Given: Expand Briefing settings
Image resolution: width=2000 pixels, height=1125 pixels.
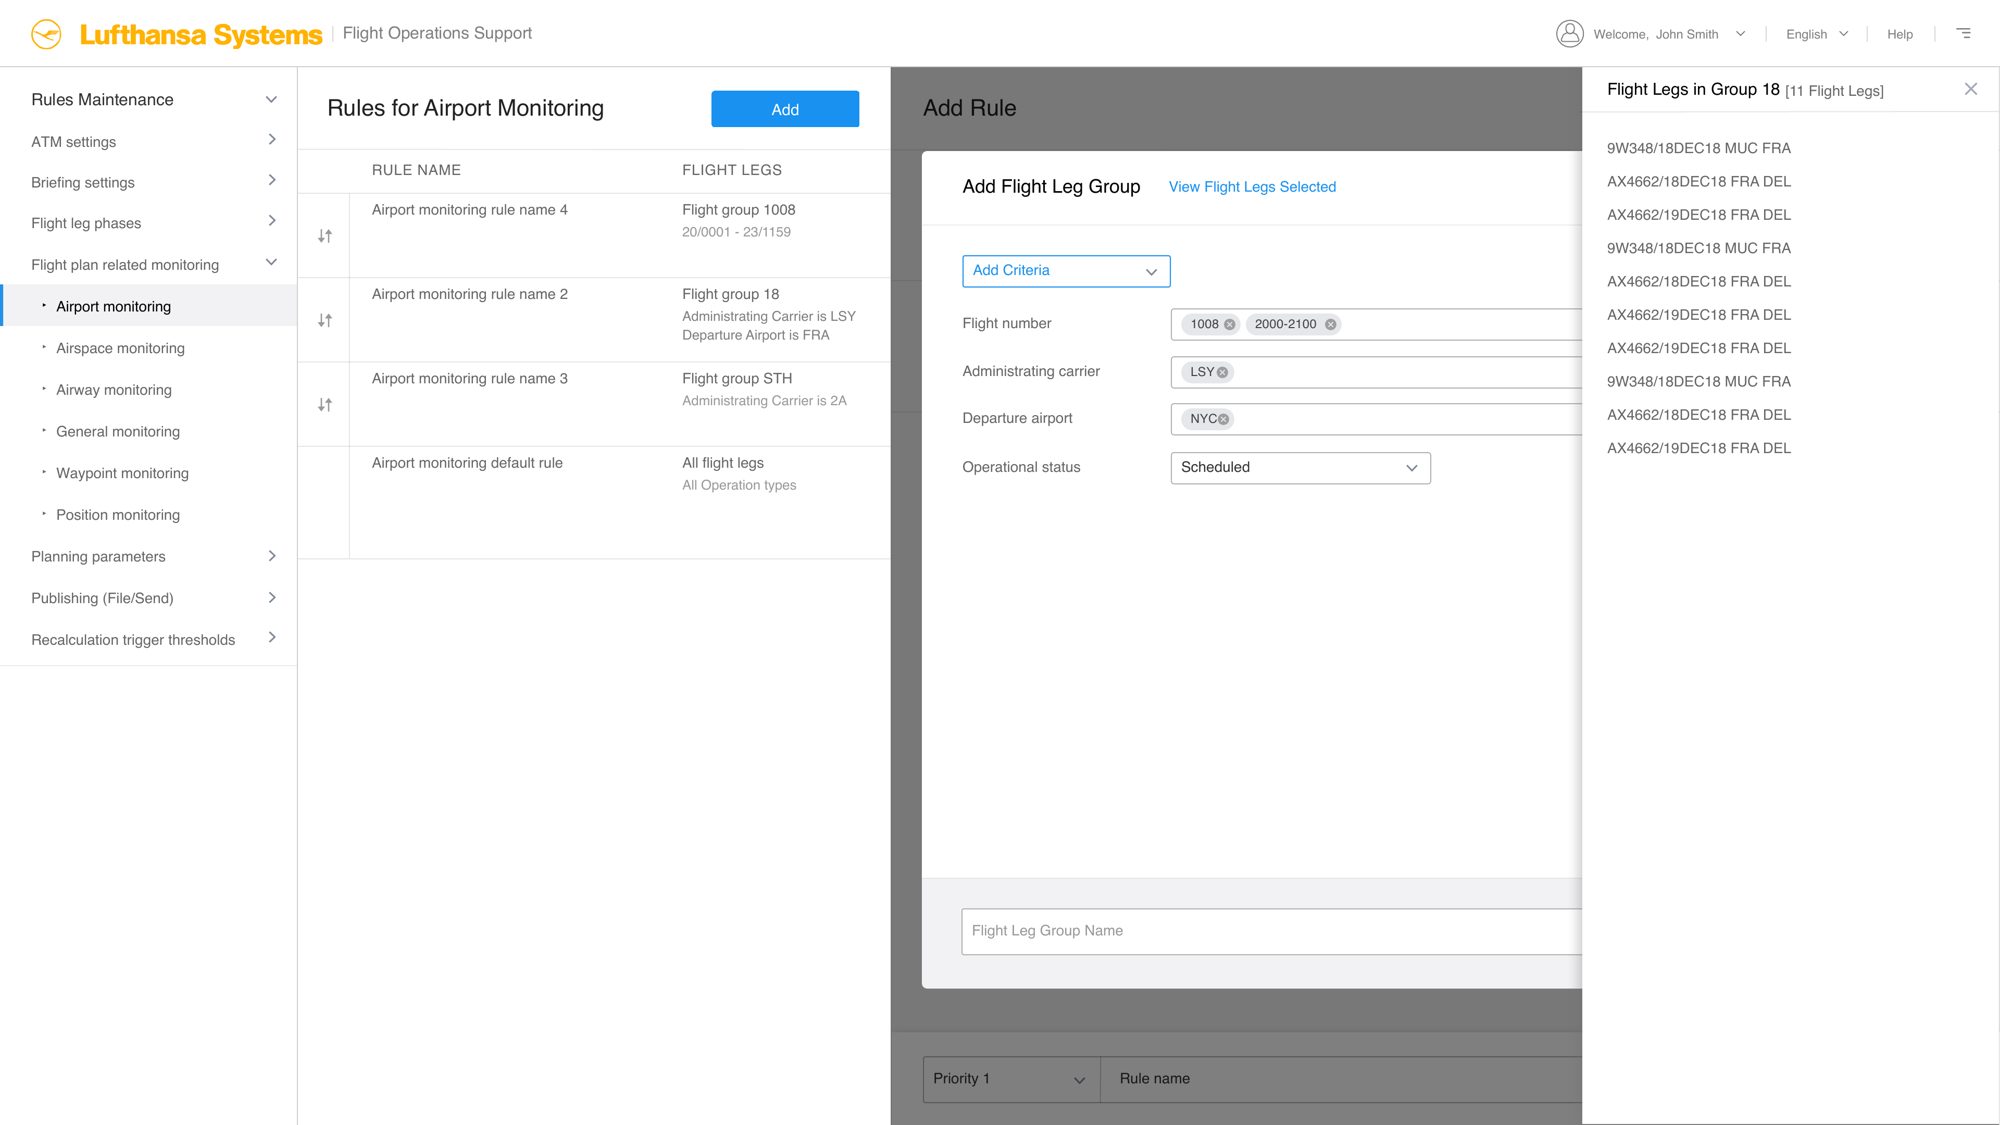Looking at the screenshot, I should point(272,181).
